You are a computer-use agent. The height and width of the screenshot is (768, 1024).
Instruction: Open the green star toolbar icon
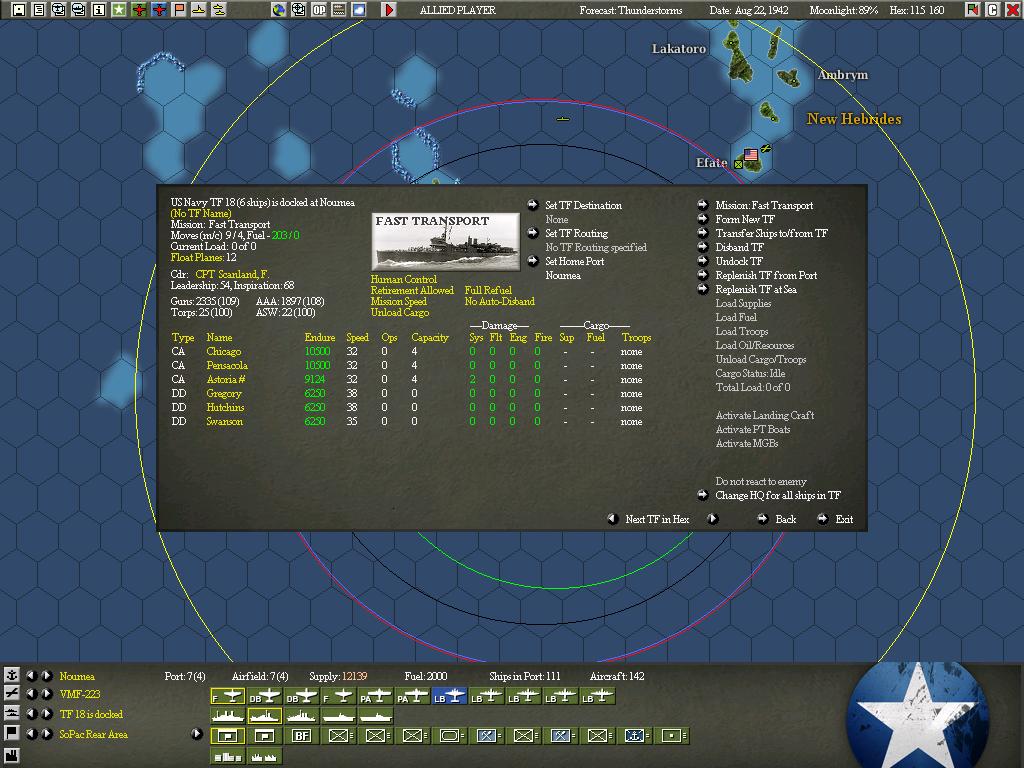119,10
